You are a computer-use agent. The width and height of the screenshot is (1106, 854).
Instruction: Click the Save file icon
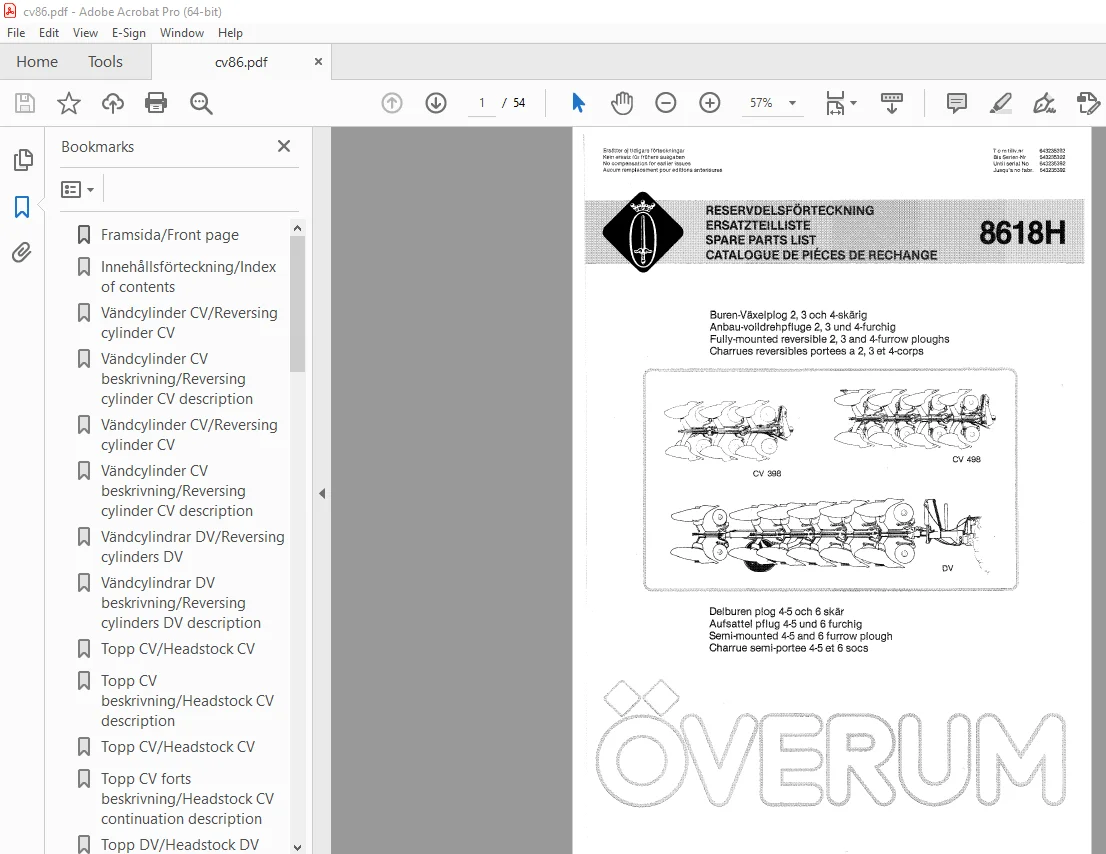coord(25,103)
